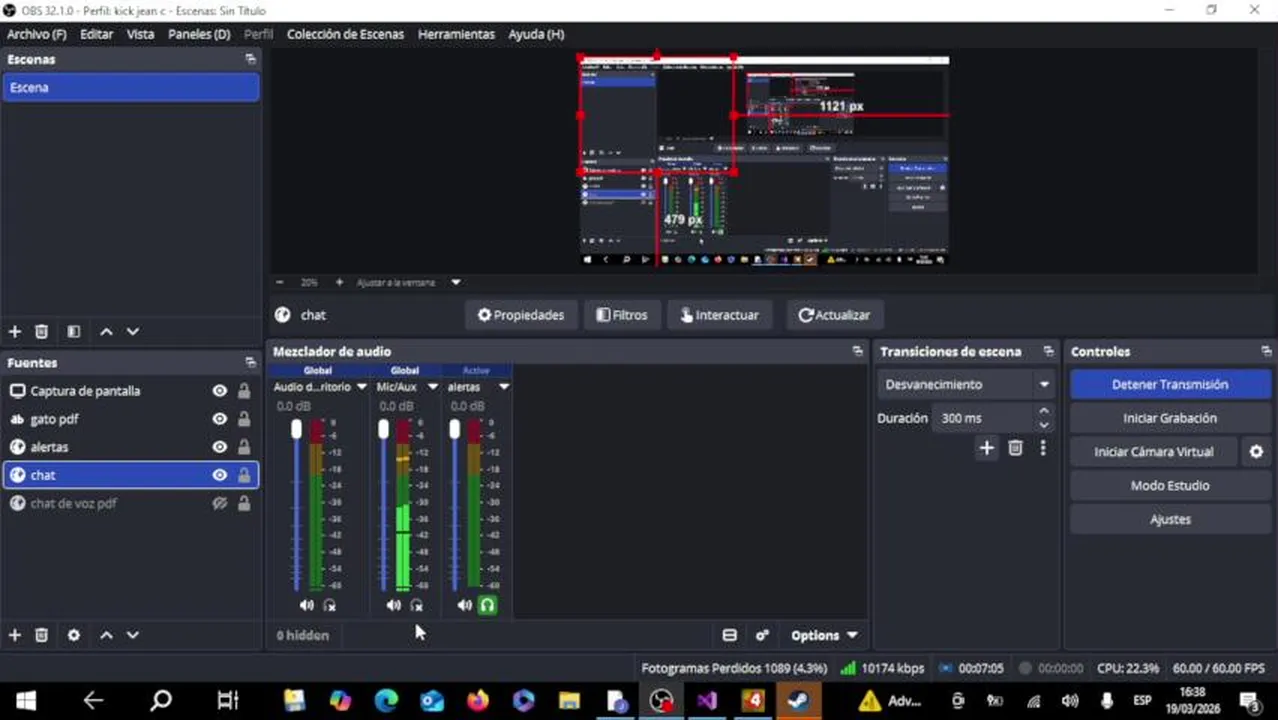
Task: Unlock Captura de pantalla source lock
Action: [x=243, y=391]
